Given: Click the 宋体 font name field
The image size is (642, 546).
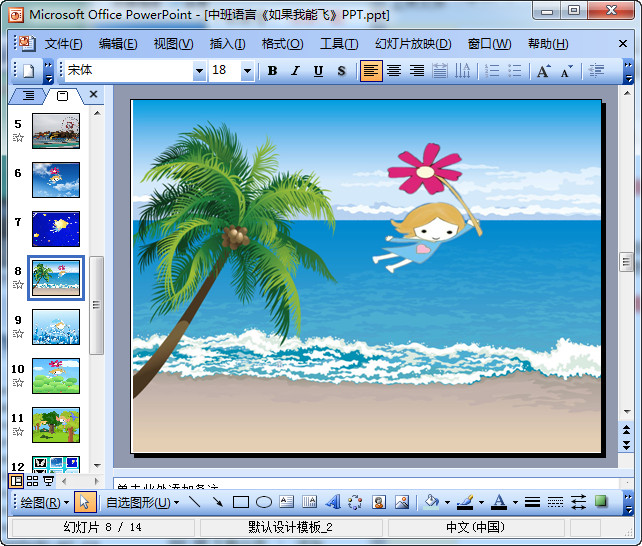Looking at the screenshot, I should click(129, 71).
